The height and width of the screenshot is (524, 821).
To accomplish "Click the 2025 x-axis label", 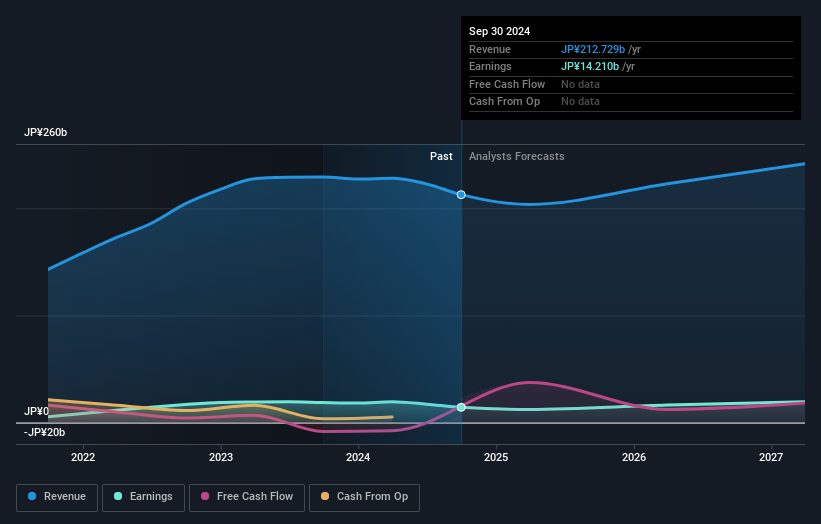I will coord(496,457).
